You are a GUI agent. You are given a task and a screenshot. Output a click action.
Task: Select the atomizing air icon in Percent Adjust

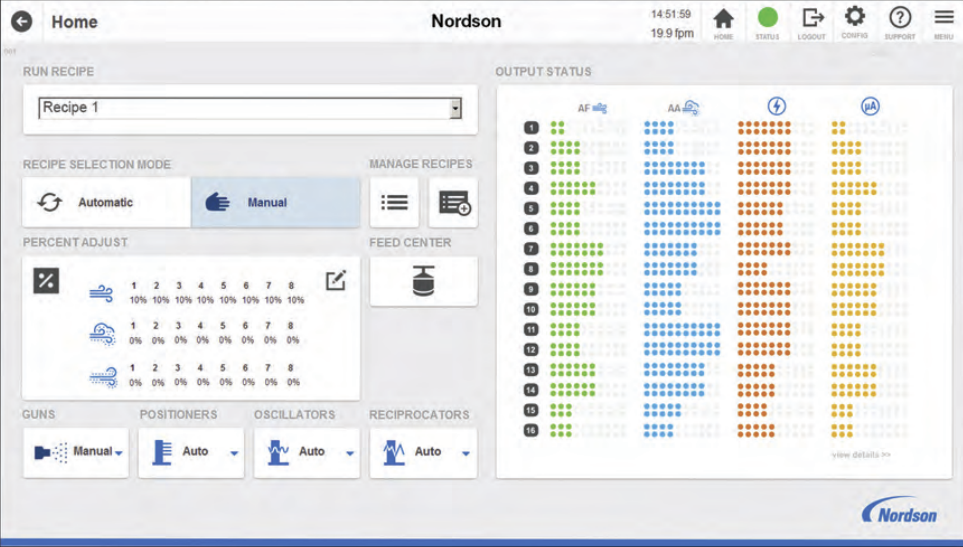[102, 334]
